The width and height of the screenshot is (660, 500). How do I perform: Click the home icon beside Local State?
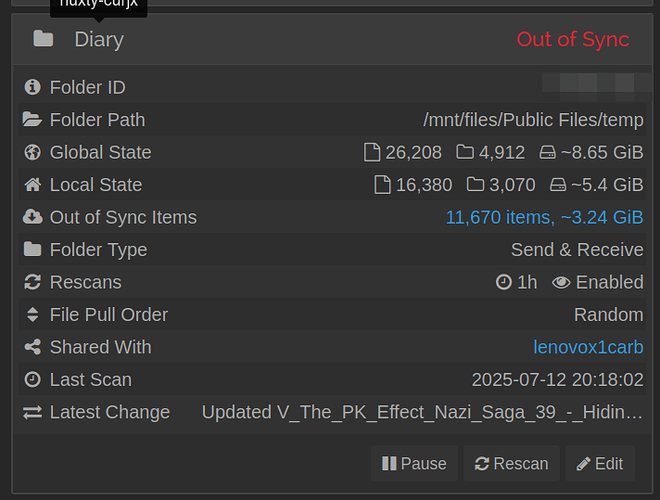point(32,184)
